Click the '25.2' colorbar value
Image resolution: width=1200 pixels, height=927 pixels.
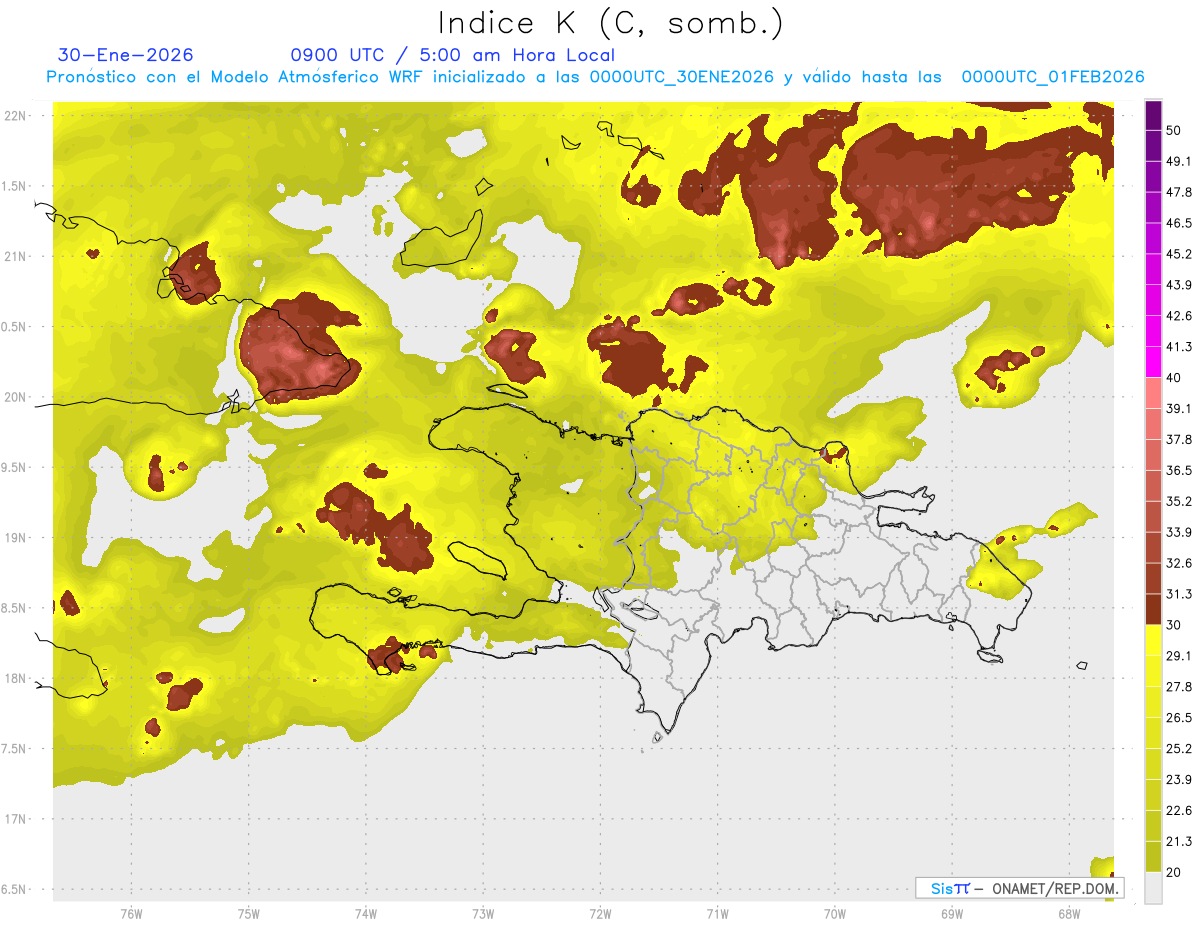tap(1179, 749)
